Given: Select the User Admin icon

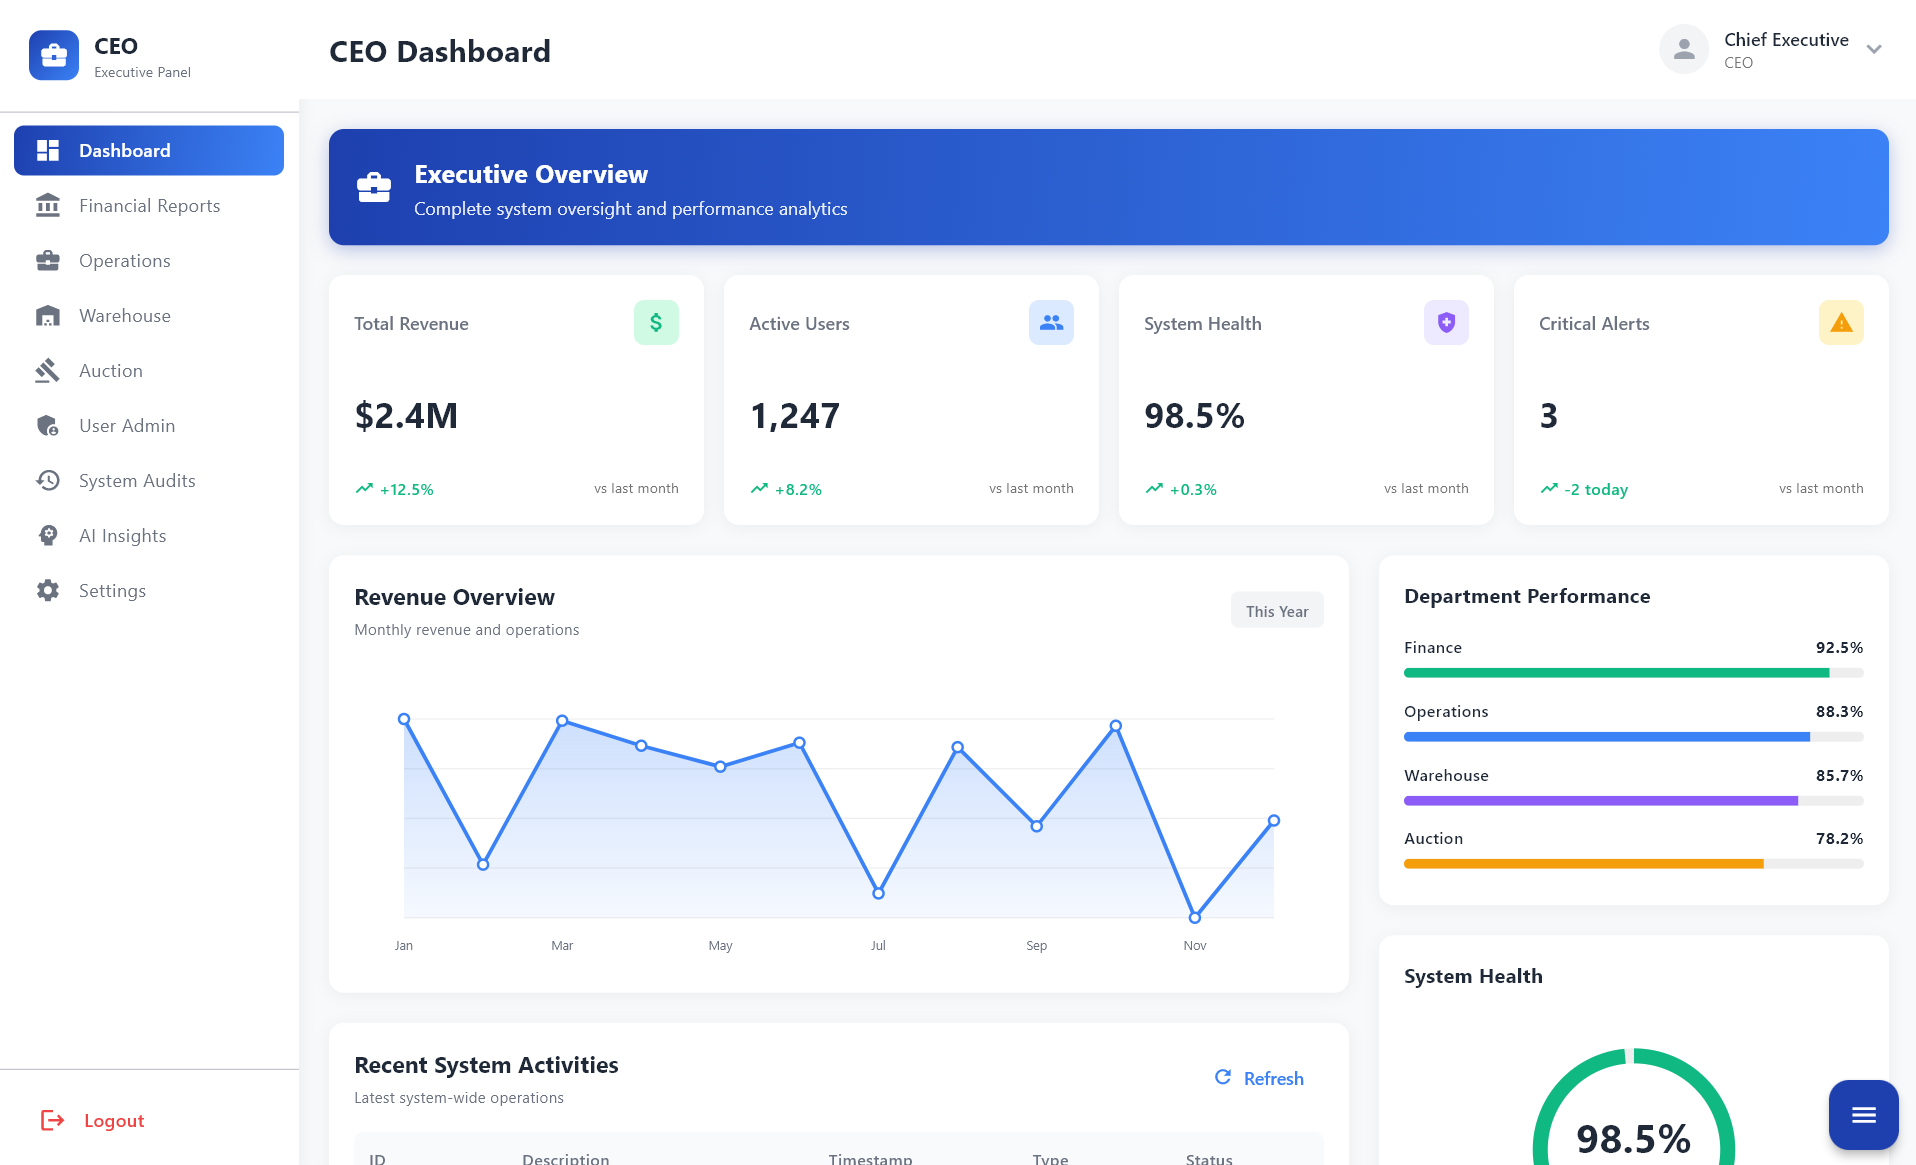Looking at the screenshot, I should [47, 425].
